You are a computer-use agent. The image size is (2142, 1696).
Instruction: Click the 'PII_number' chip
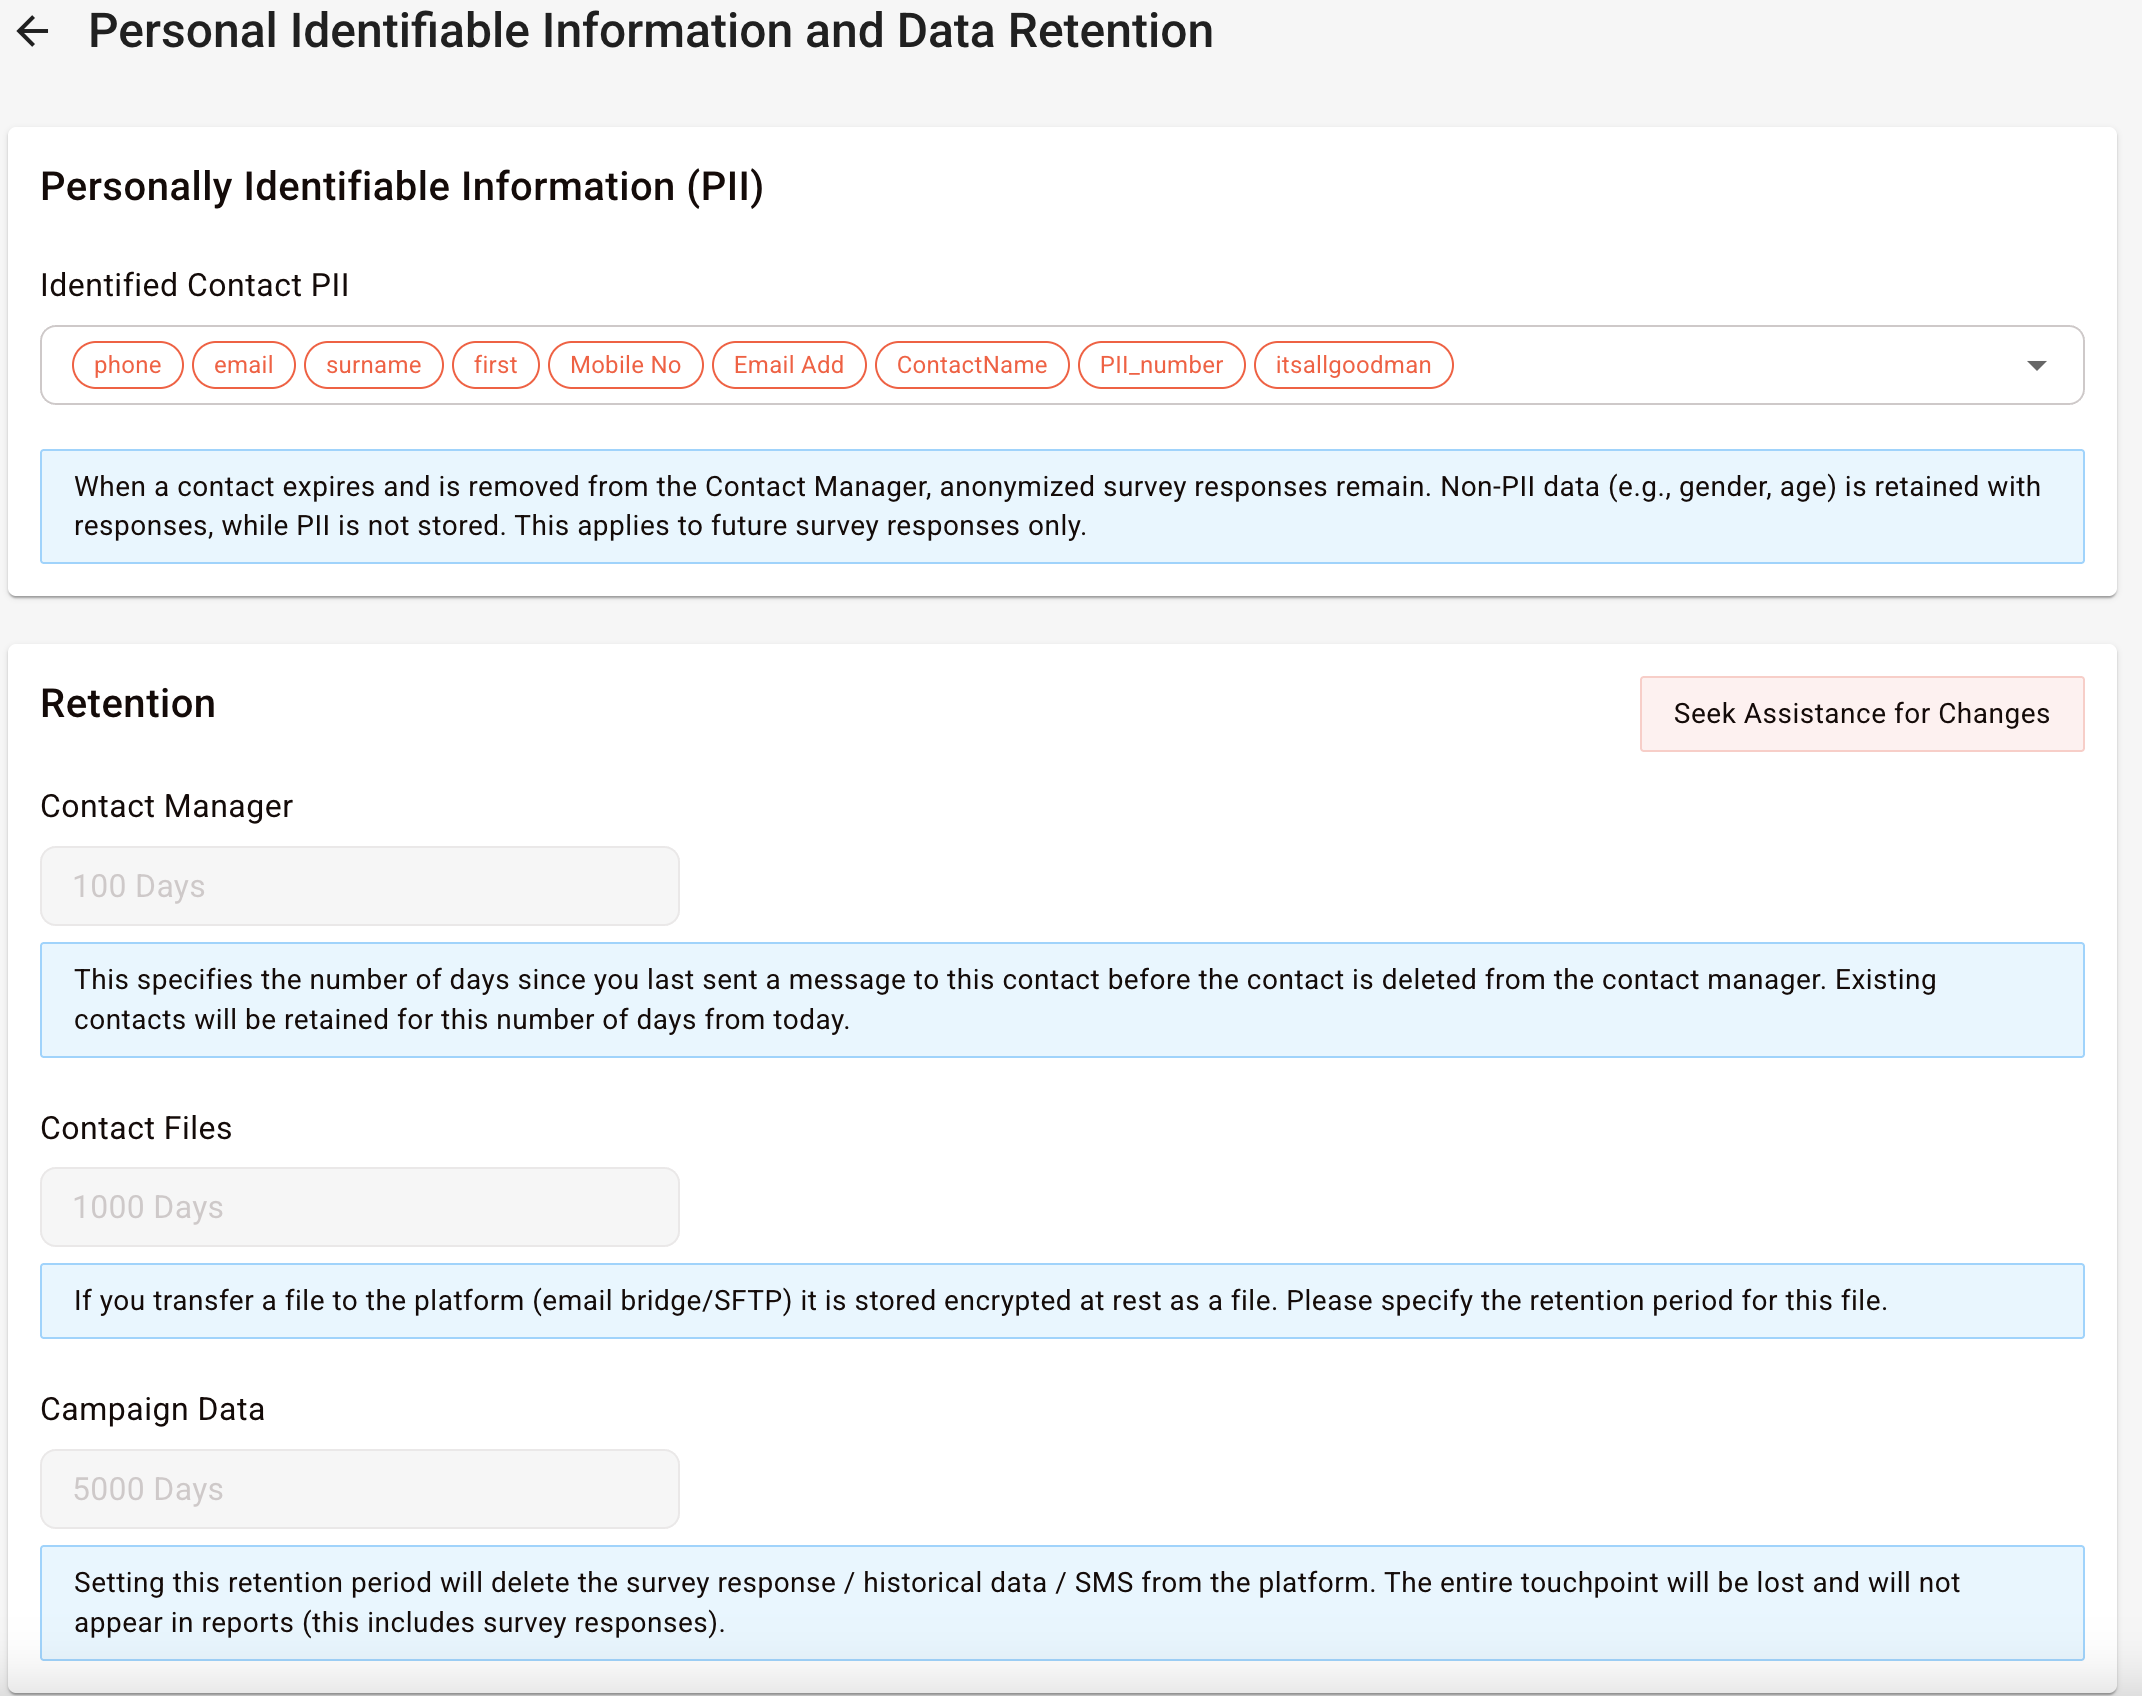pos(1161,366)
